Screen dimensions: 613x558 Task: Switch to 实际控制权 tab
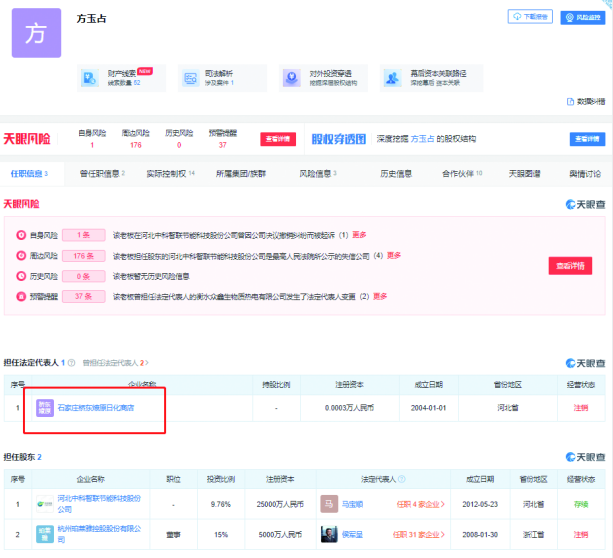[170, 174]
